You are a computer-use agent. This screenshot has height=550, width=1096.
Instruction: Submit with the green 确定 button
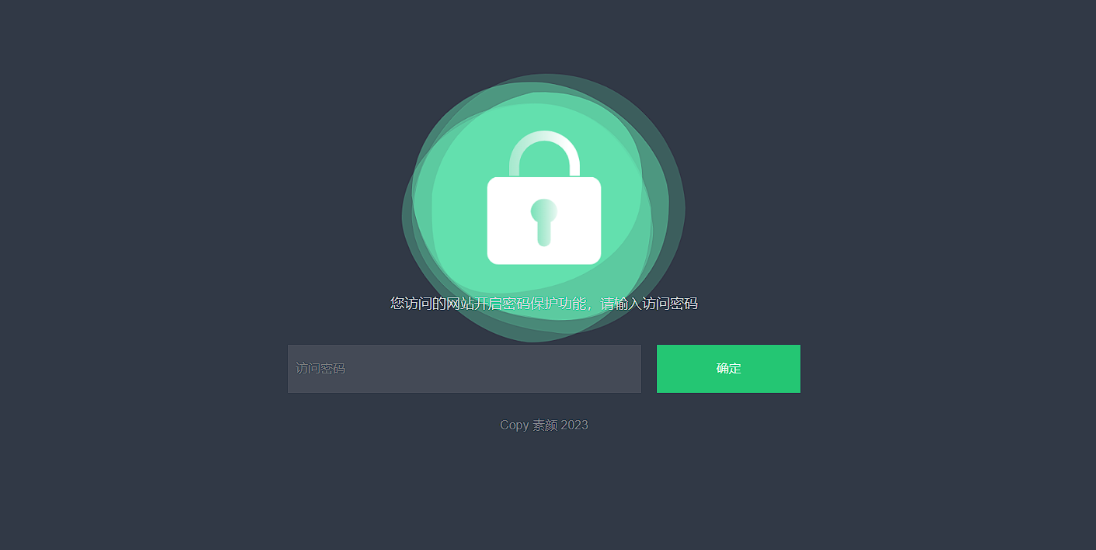tap(728, 368)
